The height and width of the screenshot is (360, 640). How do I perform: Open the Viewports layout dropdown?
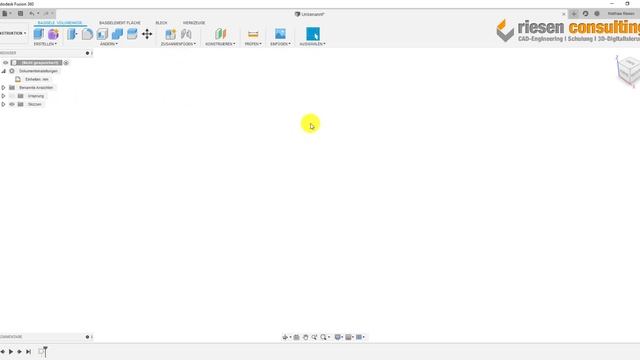360,337
